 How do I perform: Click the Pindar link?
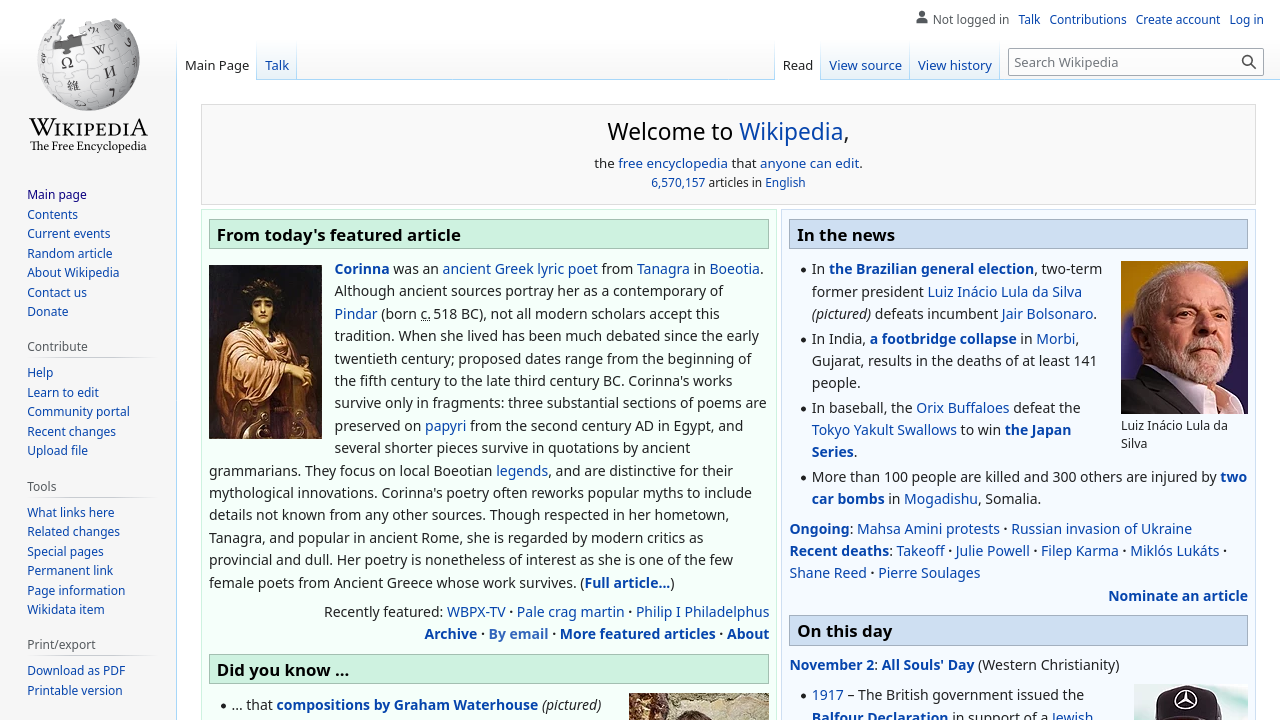(355, 313)
